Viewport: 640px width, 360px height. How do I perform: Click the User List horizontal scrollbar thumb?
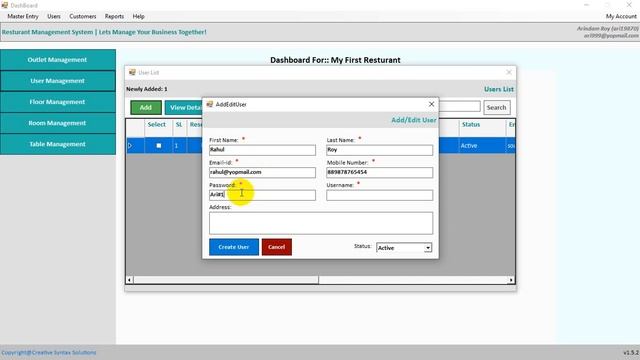[226, 280]
